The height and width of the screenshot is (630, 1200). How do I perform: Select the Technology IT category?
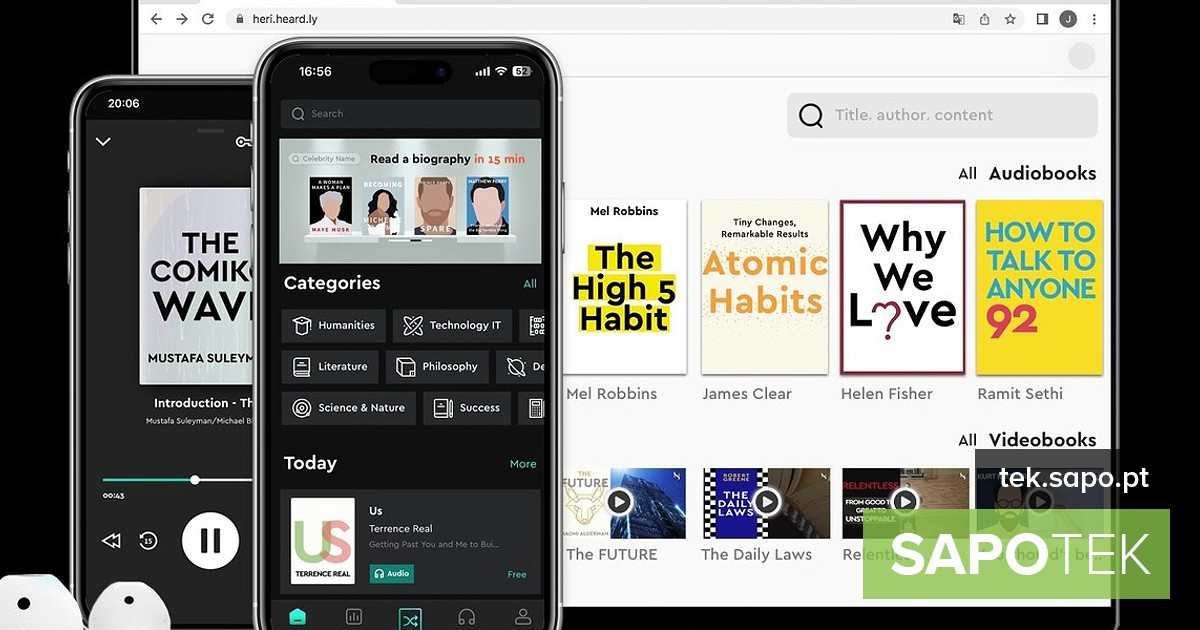452,326
